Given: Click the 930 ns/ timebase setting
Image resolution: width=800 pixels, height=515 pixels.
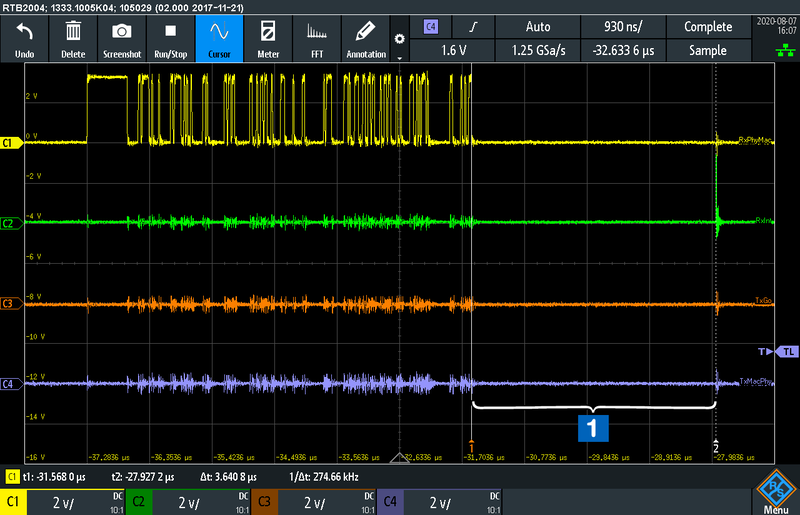Looking at the screenshot, I should coord(625,27).
